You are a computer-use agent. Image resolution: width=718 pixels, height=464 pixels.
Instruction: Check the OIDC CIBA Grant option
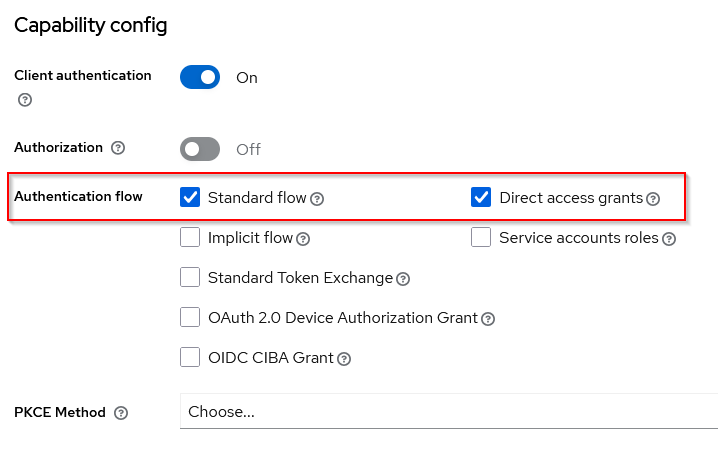click(x=190, y=357)
